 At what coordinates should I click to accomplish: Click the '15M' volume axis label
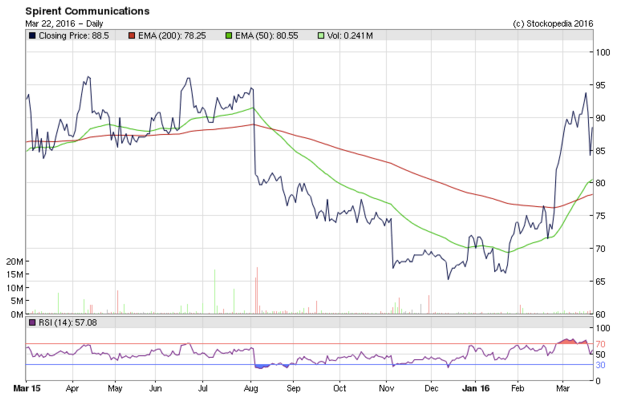(15, 274)
